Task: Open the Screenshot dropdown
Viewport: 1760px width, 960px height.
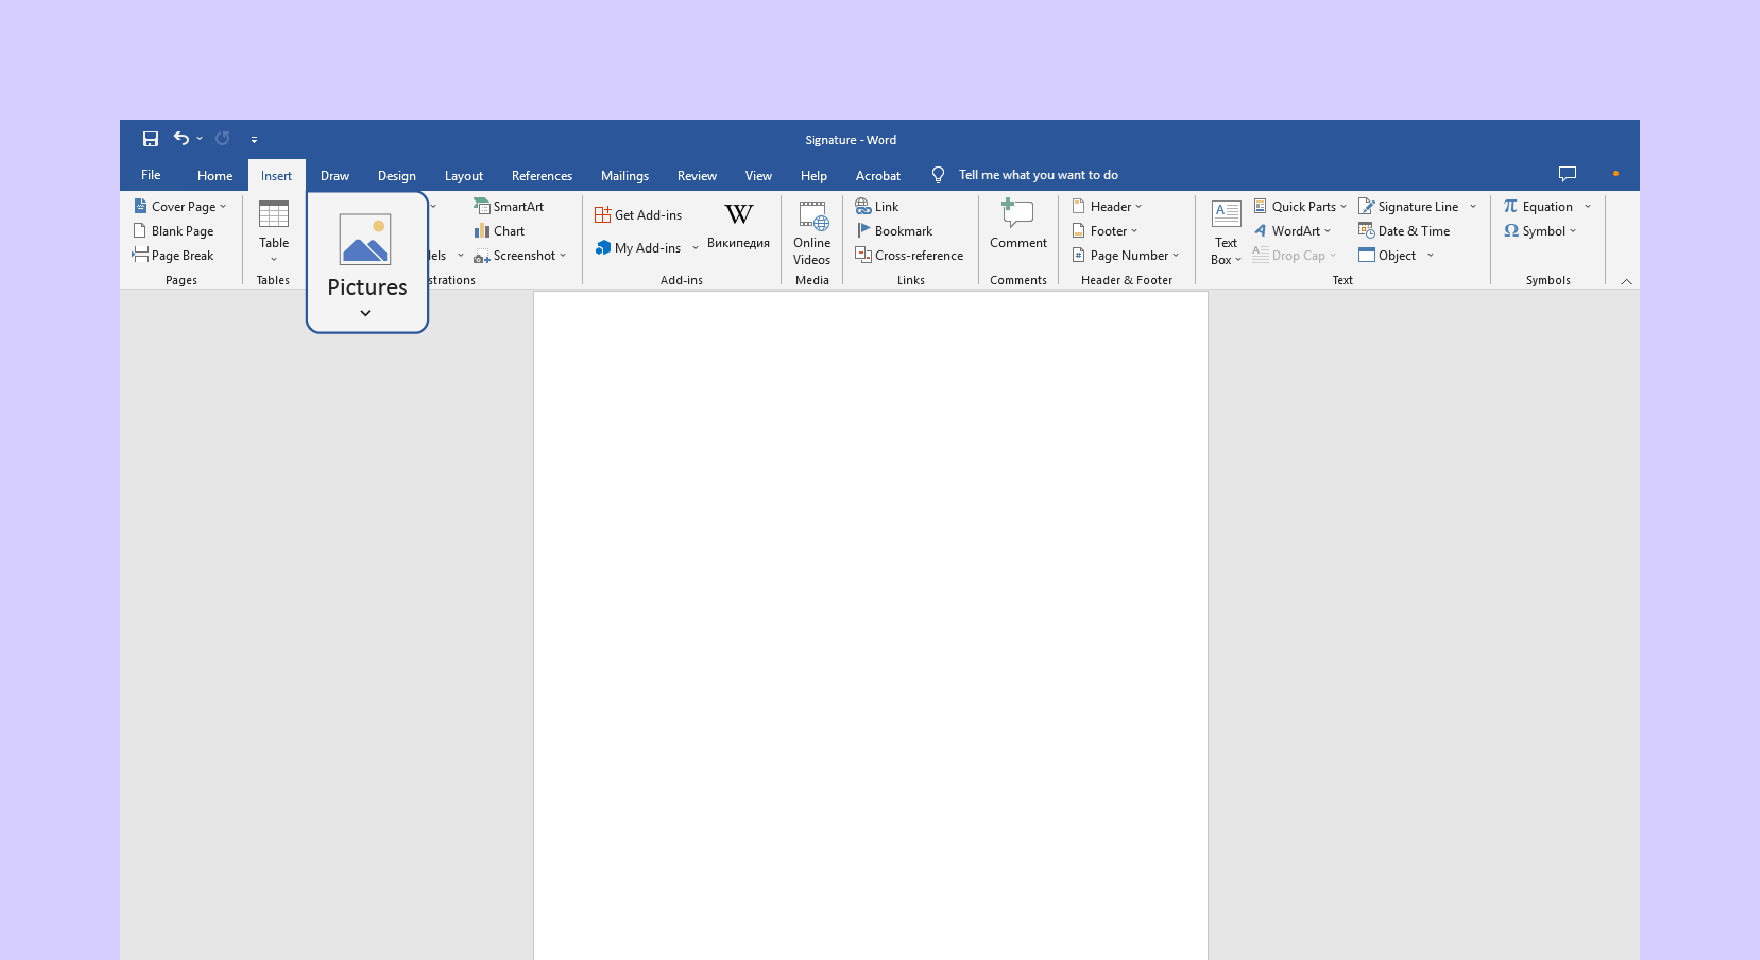Action: [x=520, y=256]
